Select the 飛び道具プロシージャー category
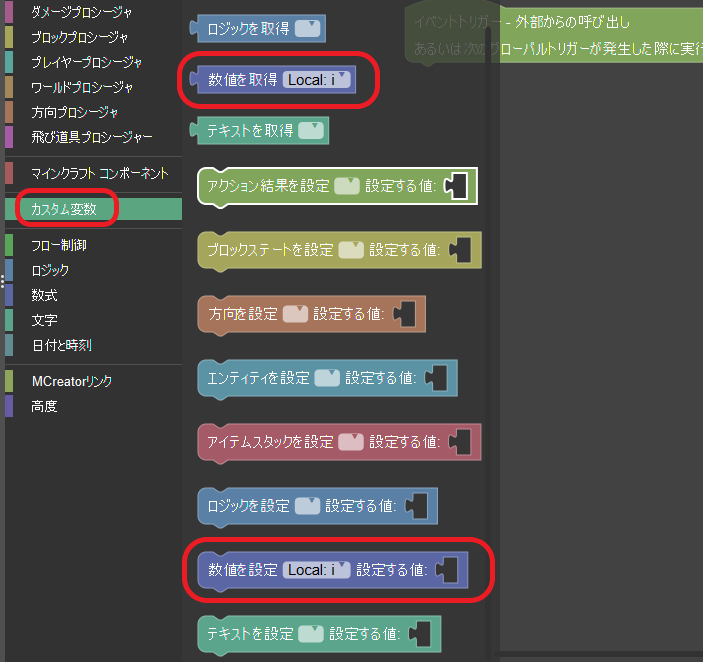The width and height of the screenshot is (703, 662). point(91,137)
